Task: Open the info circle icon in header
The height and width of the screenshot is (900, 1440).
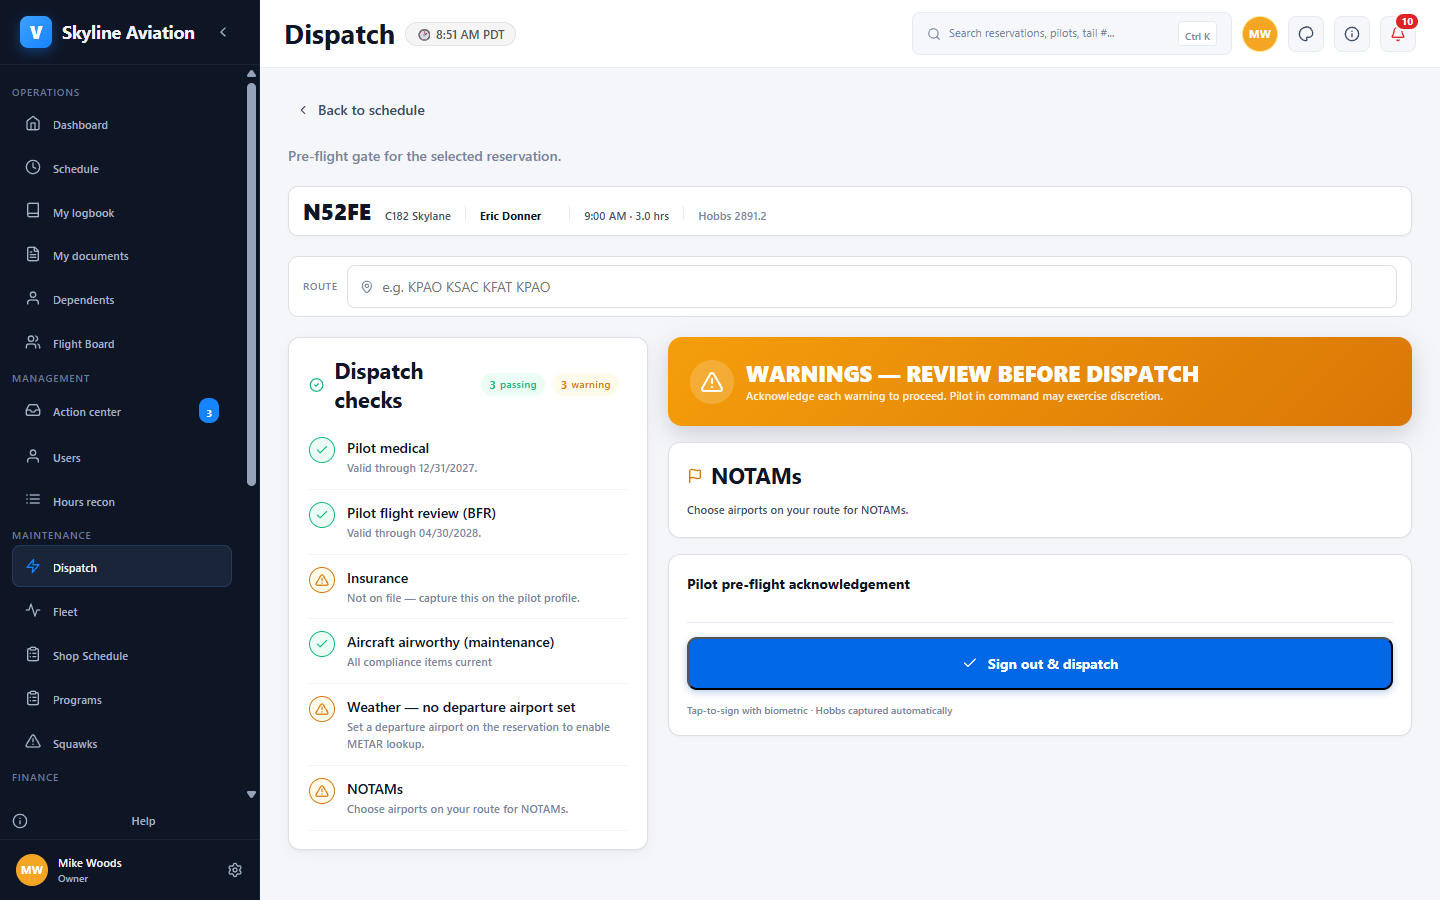Action: [1352, 34]
